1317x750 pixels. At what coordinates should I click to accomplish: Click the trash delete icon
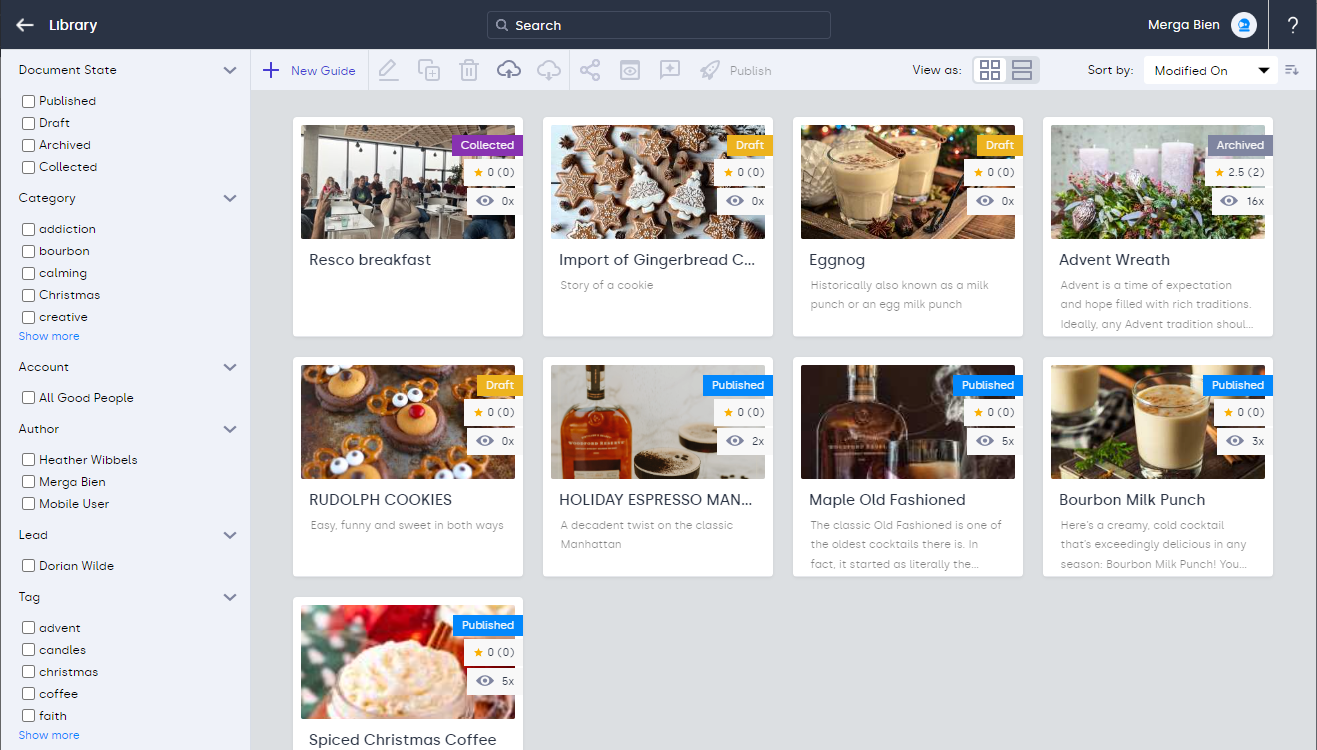pyautogui.click(x=468, y=70)
